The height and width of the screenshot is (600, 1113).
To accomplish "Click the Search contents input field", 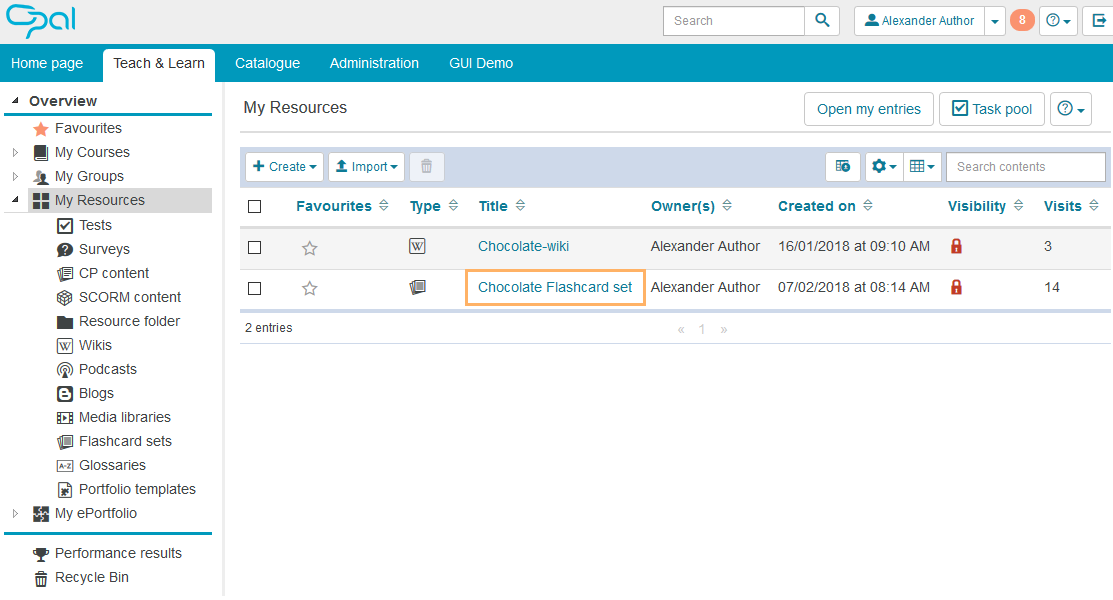I will click(x=1025, y=167).
